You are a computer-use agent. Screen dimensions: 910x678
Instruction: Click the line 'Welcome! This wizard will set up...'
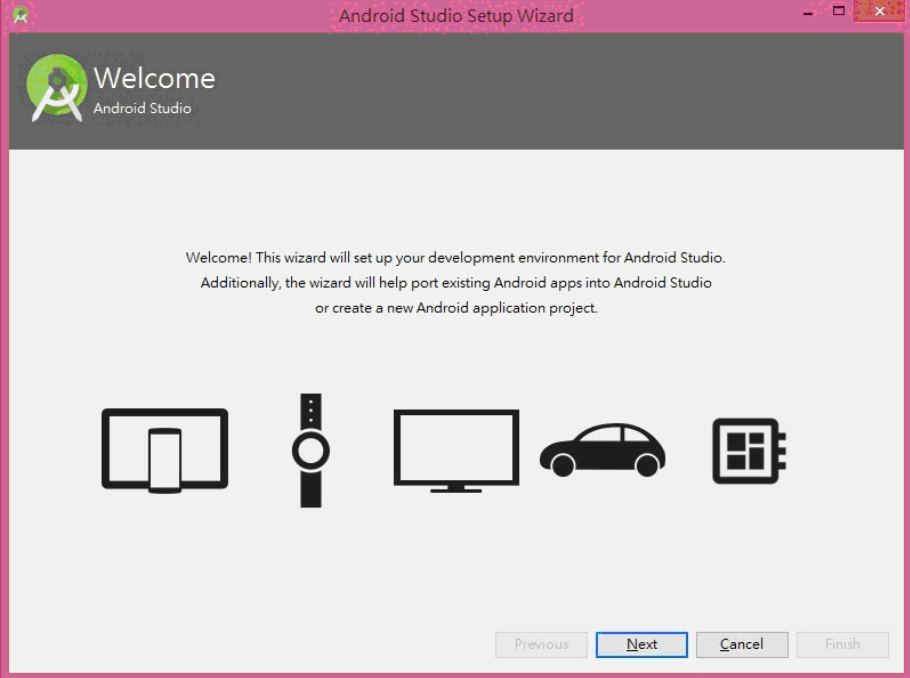coord(456,258)
